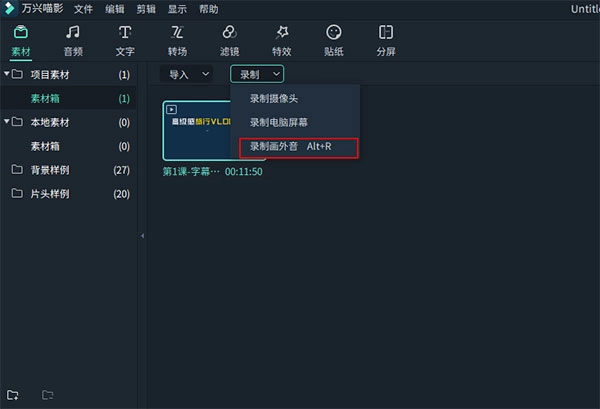Click the 录制 dropdown chevron arrow
This screenshot has width=600, height=409.
pos(276,74)
